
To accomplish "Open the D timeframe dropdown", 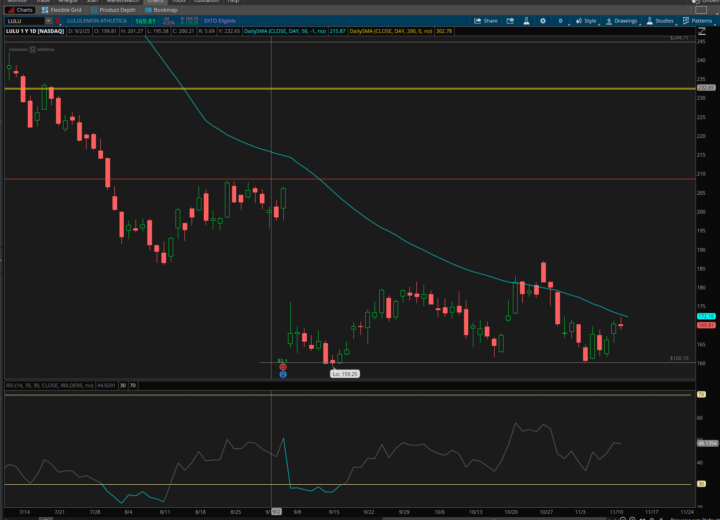I will pos(561,21).
